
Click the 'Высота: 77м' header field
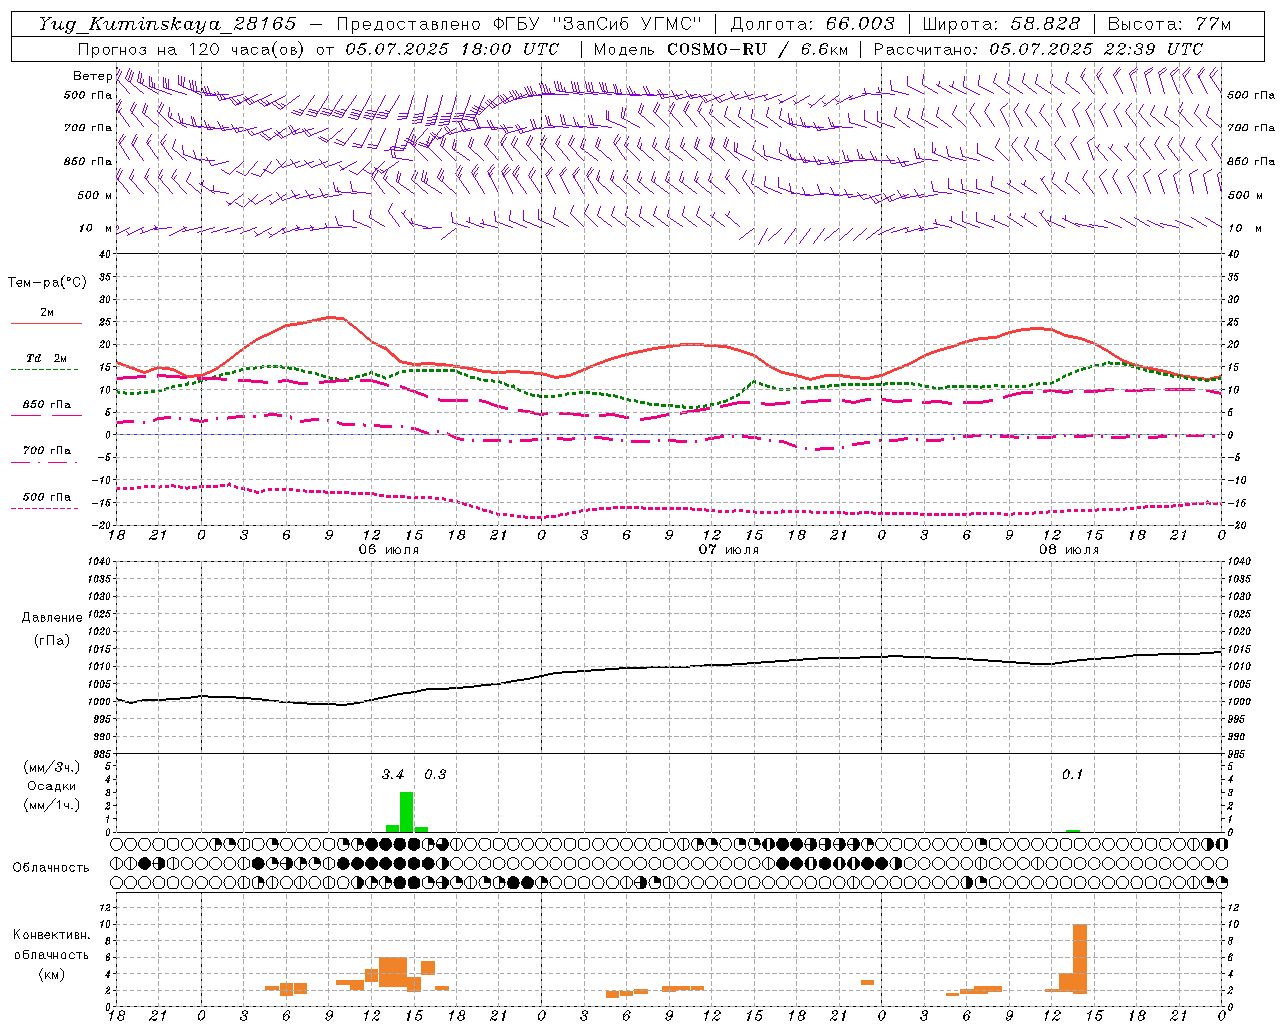[1170, 24]
